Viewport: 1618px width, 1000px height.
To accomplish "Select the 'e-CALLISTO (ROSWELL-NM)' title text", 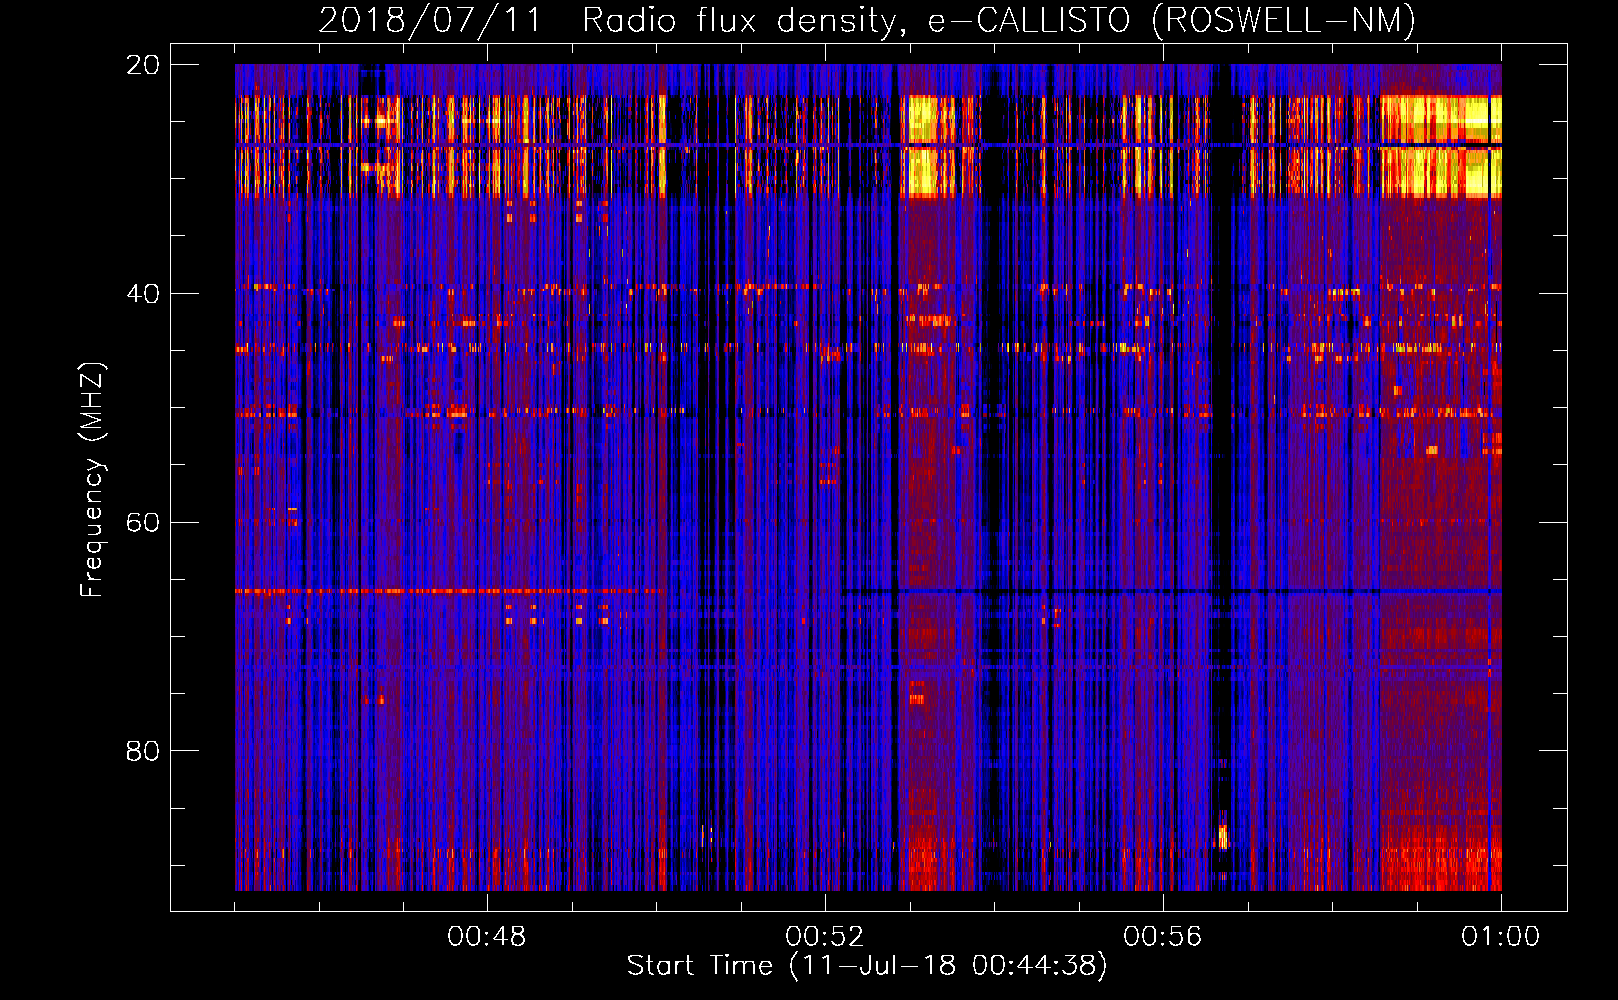I will 1172,20.
